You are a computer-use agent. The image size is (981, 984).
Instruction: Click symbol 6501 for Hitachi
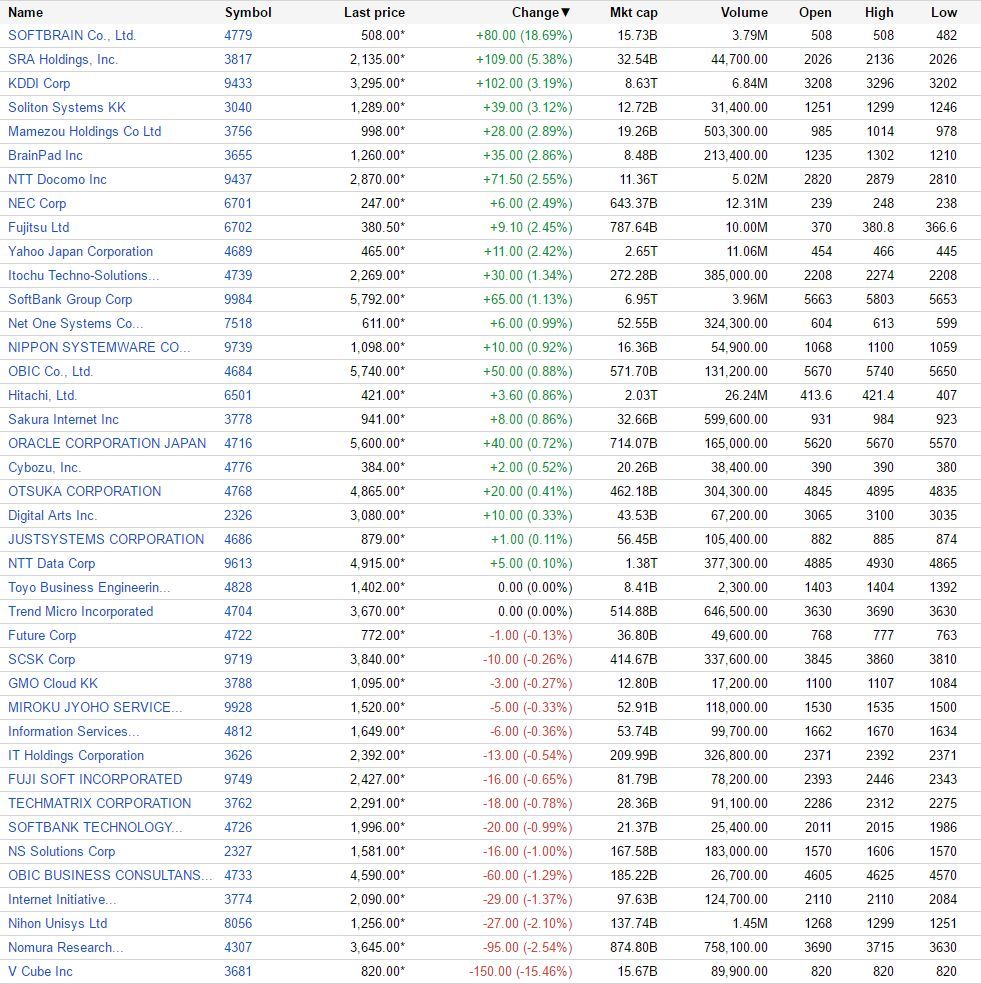tap(238, 396)
